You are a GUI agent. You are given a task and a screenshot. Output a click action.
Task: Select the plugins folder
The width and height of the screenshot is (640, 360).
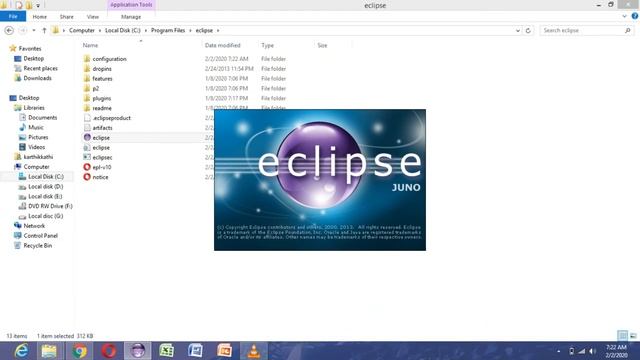[102, 98]
